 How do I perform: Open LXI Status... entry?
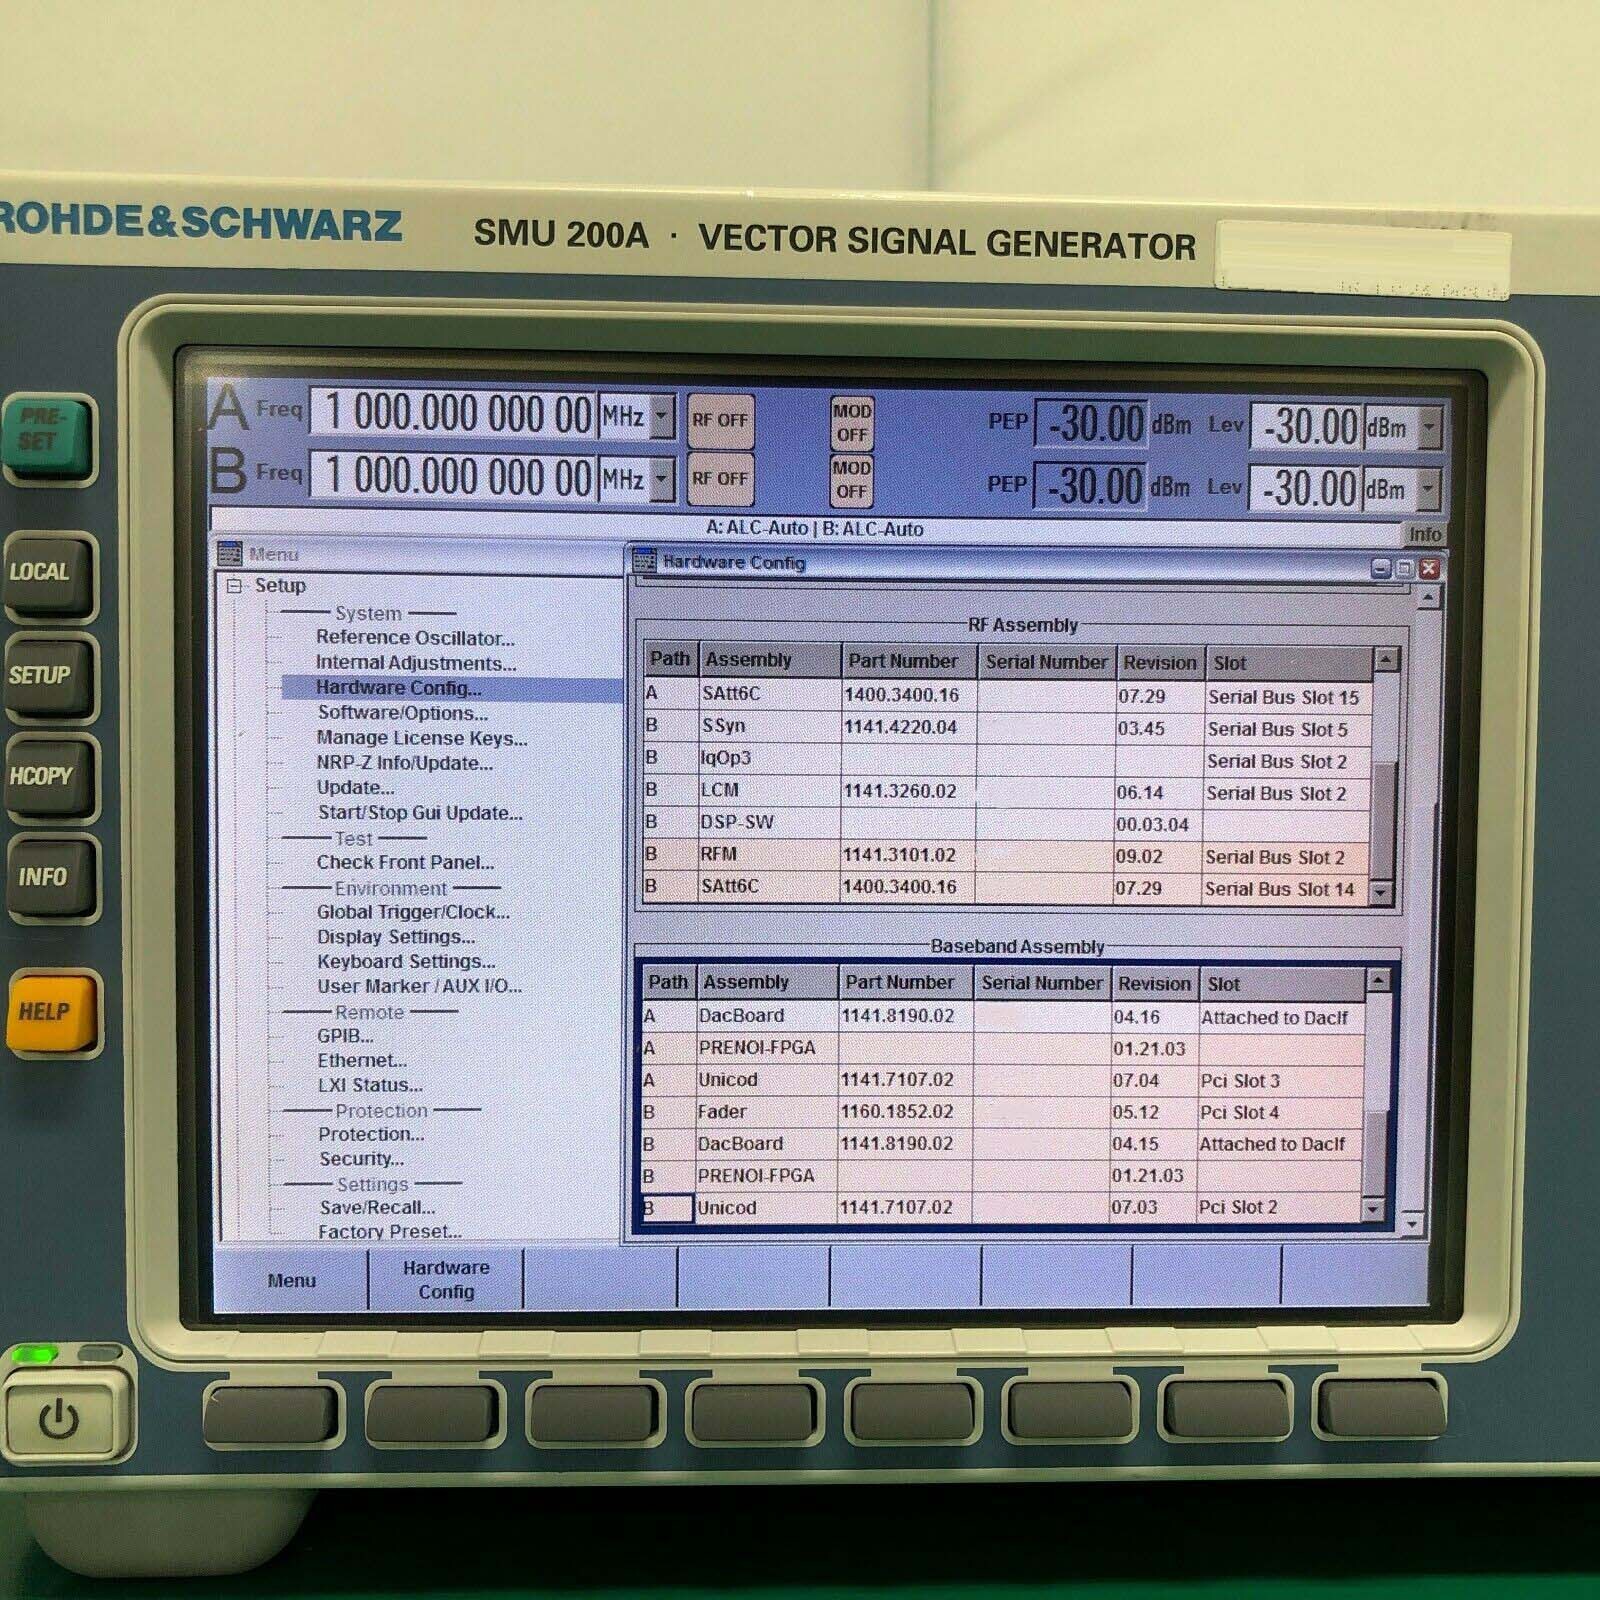(370, 1085)
